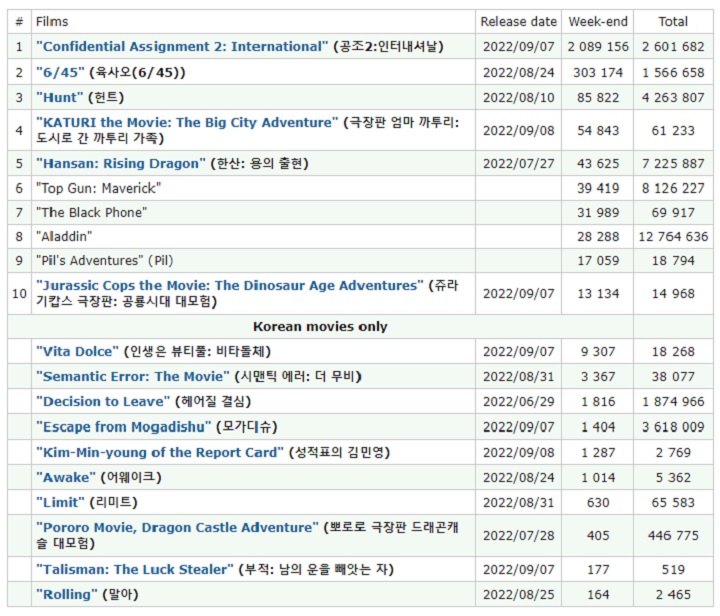The width and height of the screenshot is (720, 616).
Task: Select total value 446 775
Action: [673, 535]
